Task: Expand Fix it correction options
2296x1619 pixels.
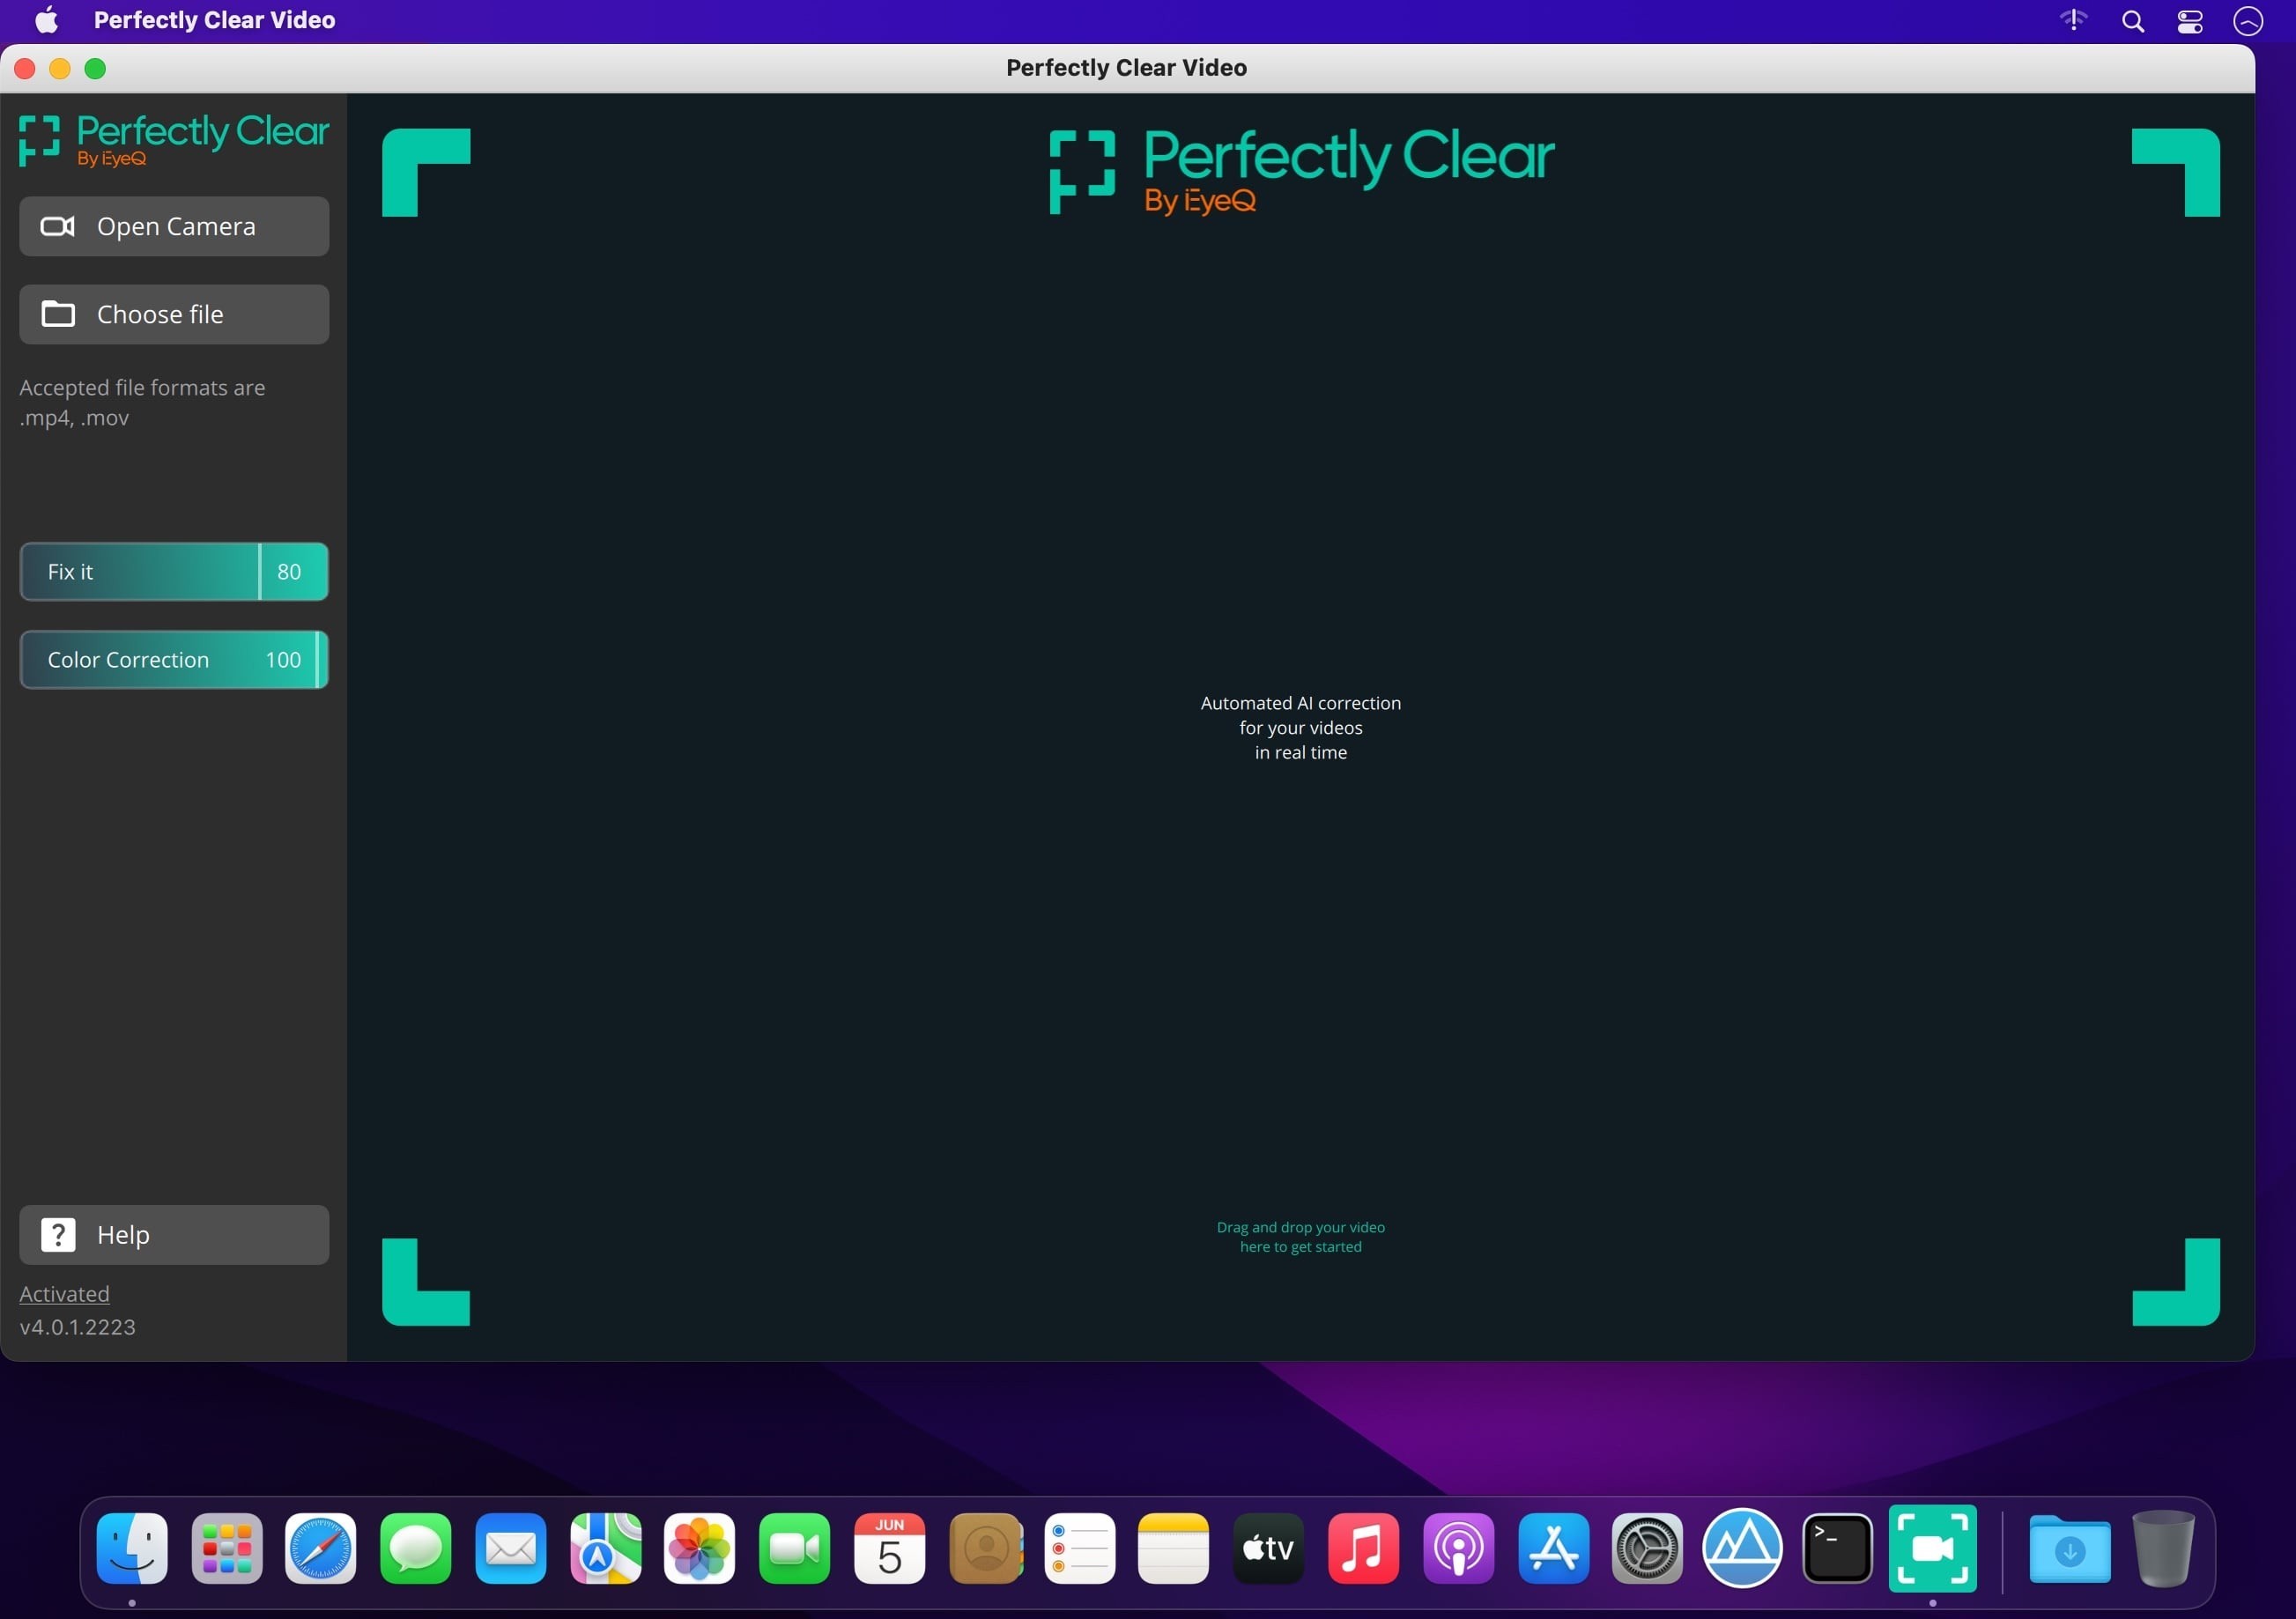Action: point(69,569)
